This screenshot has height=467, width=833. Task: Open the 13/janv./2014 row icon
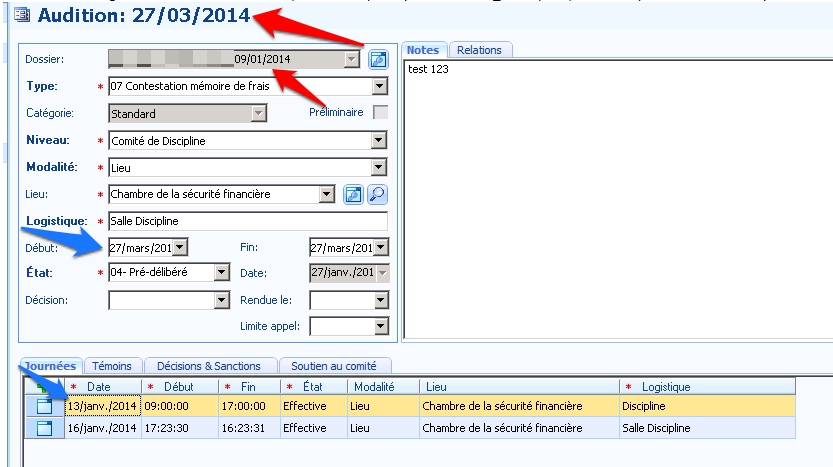coord(44,406)
